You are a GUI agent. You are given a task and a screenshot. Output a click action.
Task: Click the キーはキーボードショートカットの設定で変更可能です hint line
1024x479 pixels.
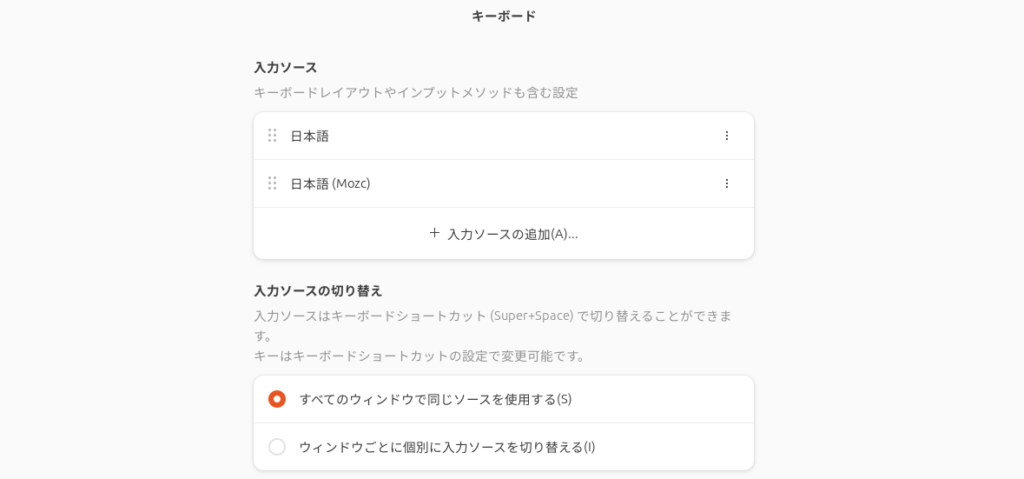pos(419,356)
